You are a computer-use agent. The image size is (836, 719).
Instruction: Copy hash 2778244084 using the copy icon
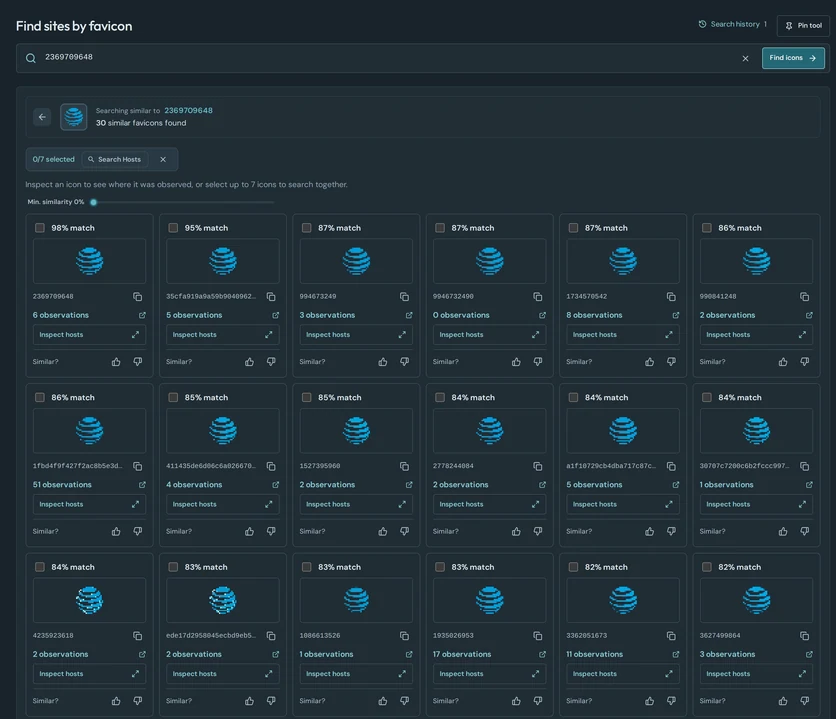pyautogui.click(x=538, y=466)
